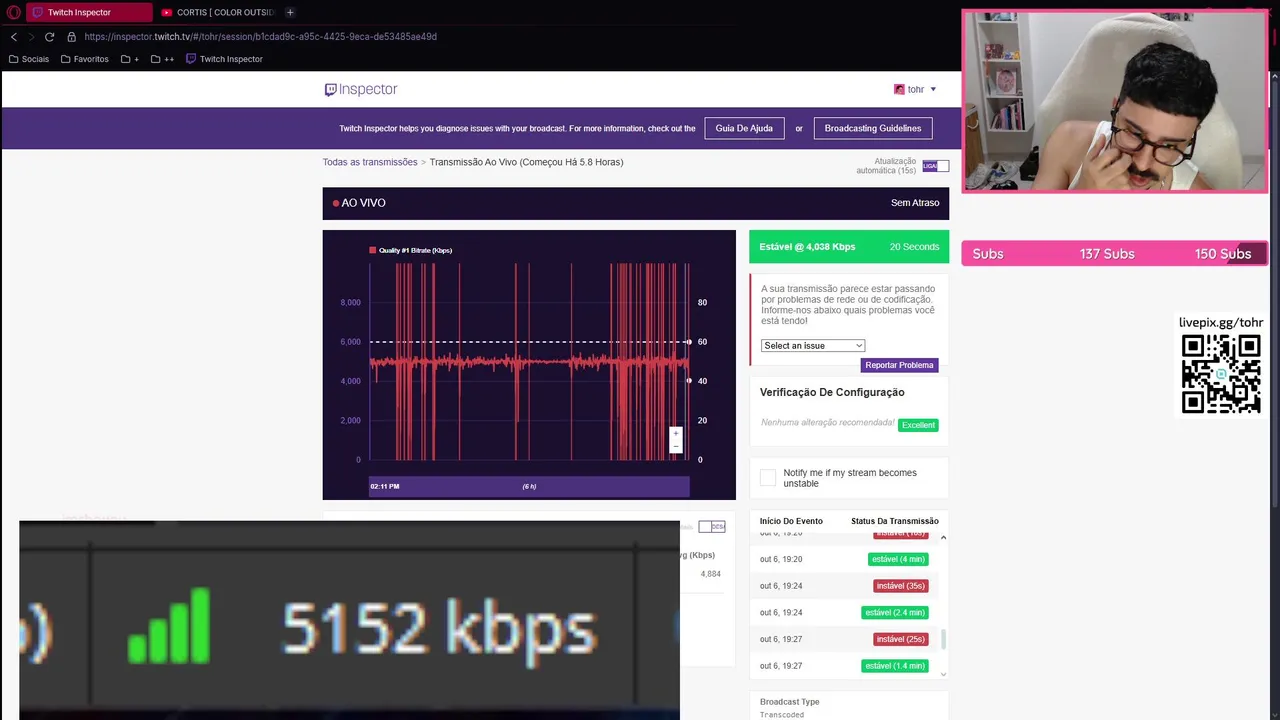The image size is (1280, 720).
Task: Click the Twitch Inspector logo
Action: 361,89
